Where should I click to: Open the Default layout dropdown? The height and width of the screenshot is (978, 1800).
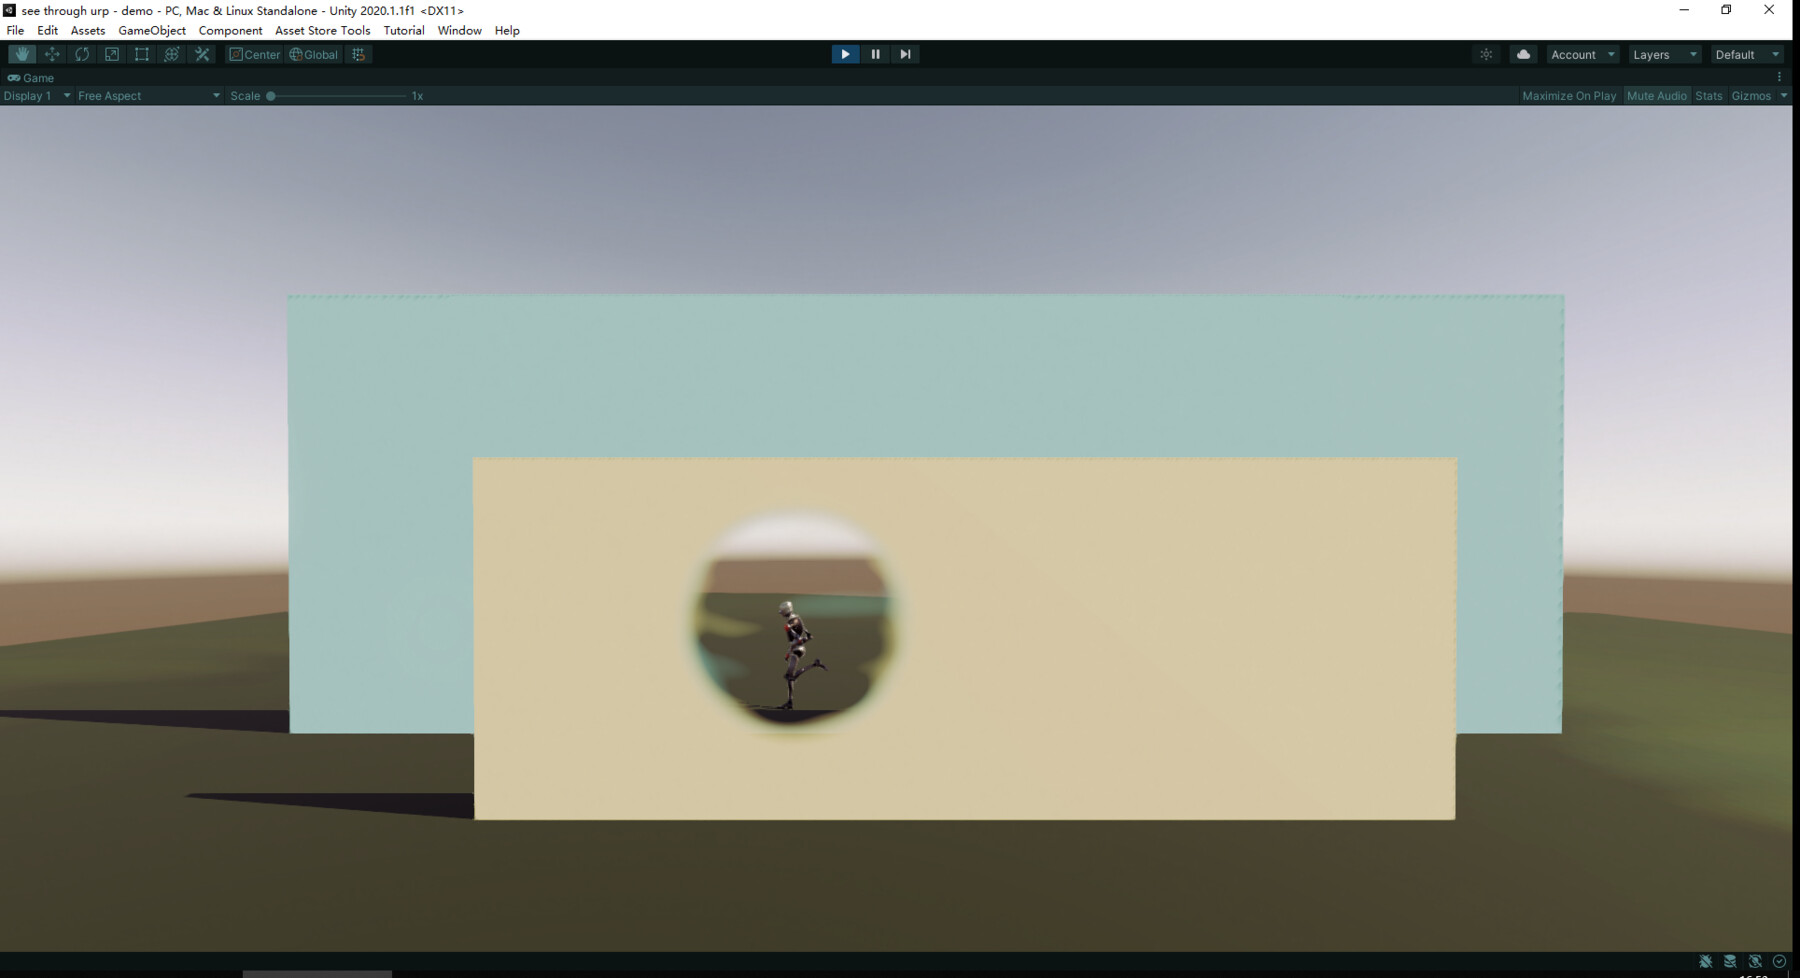tap(1746, 54)
